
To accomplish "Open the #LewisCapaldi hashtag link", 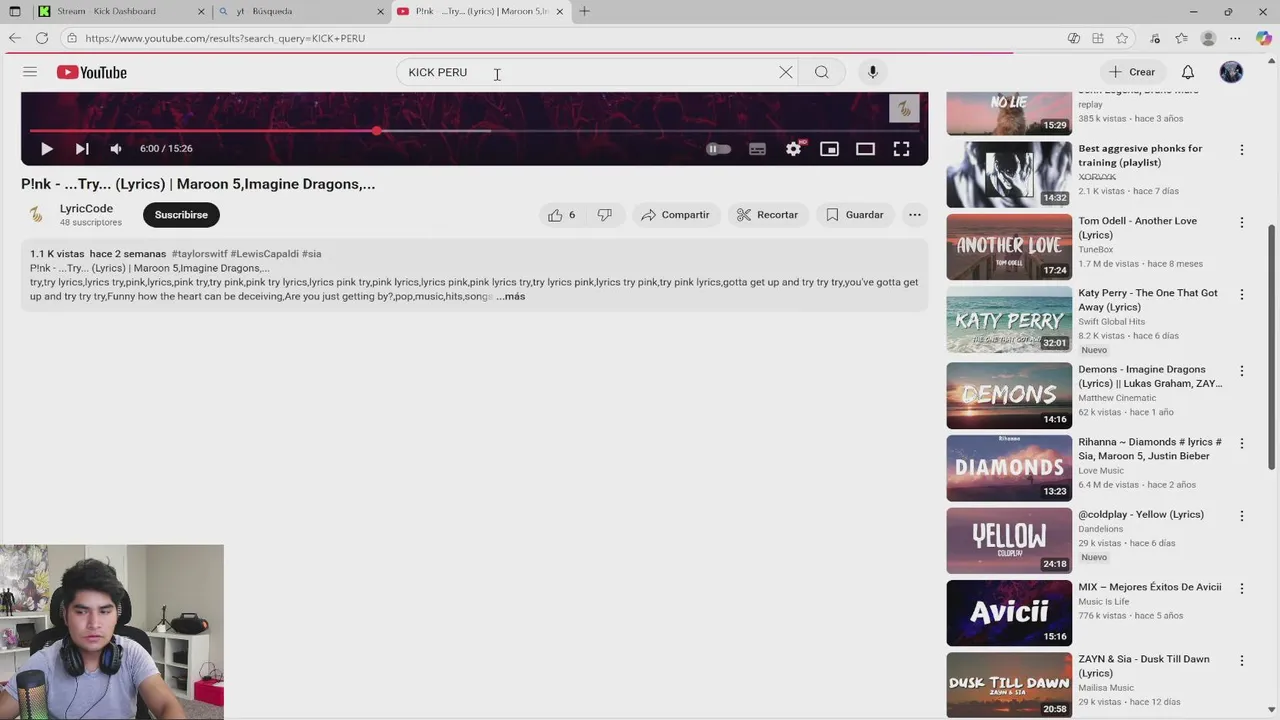I will point(264,254).
